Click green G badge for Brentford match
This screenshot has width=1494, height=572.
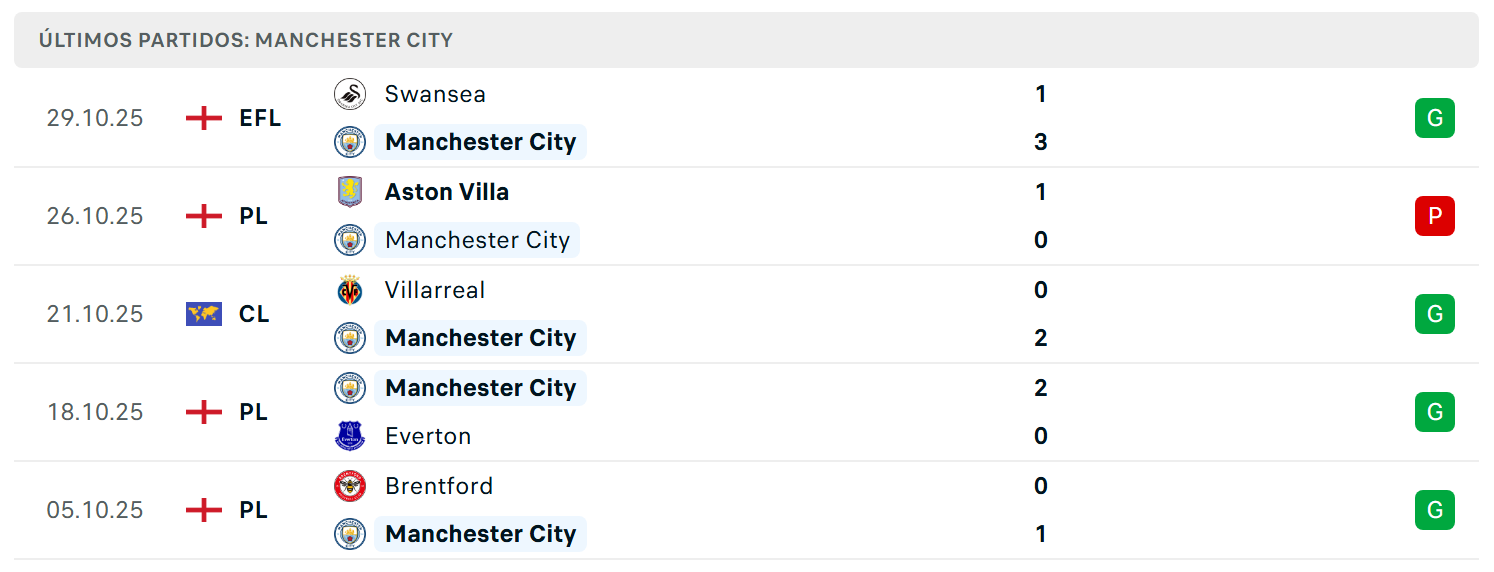[1435, 510]
